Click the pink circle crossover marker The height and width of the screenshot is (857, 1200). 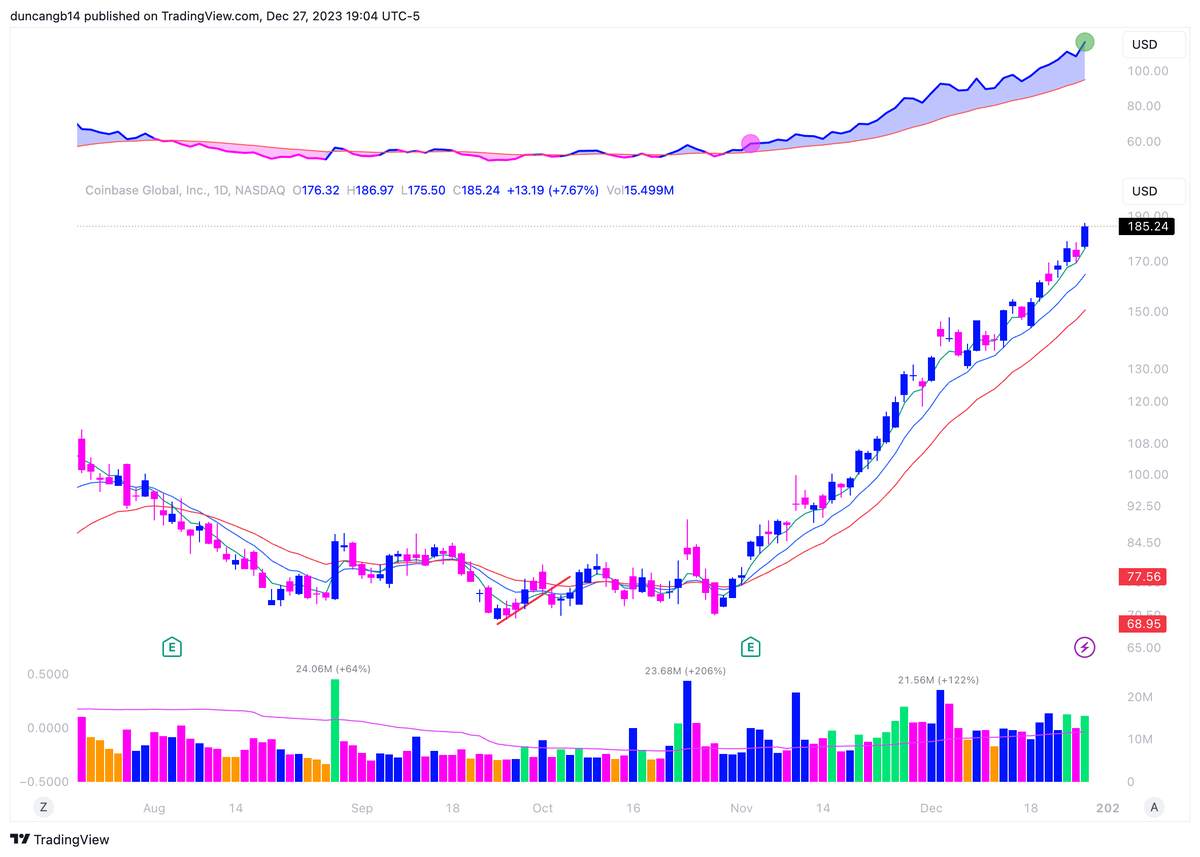(x=750, y=144)
